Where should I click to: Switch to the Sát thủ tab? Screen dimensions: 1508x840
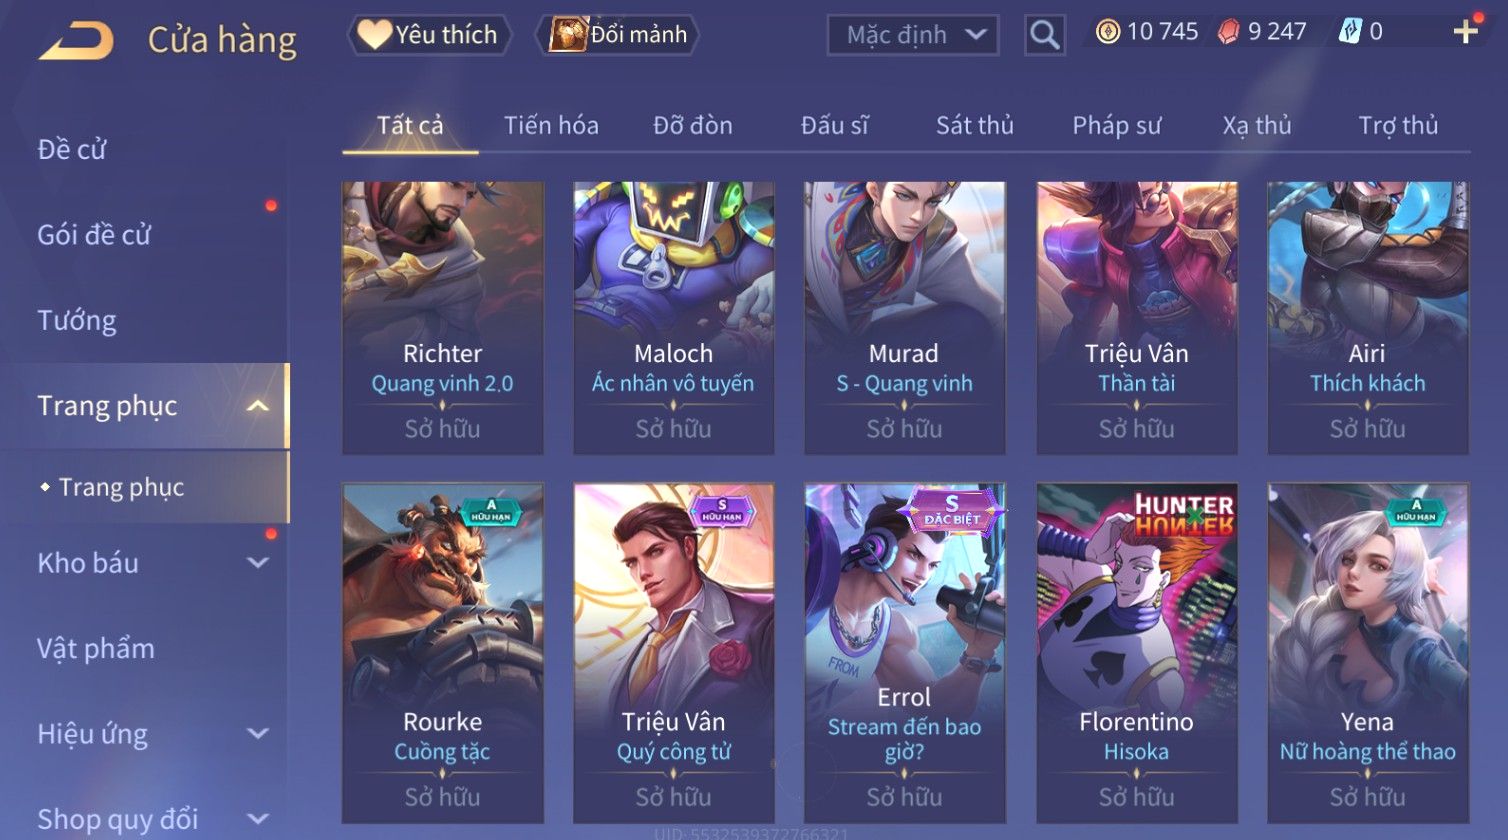[974, 126]
